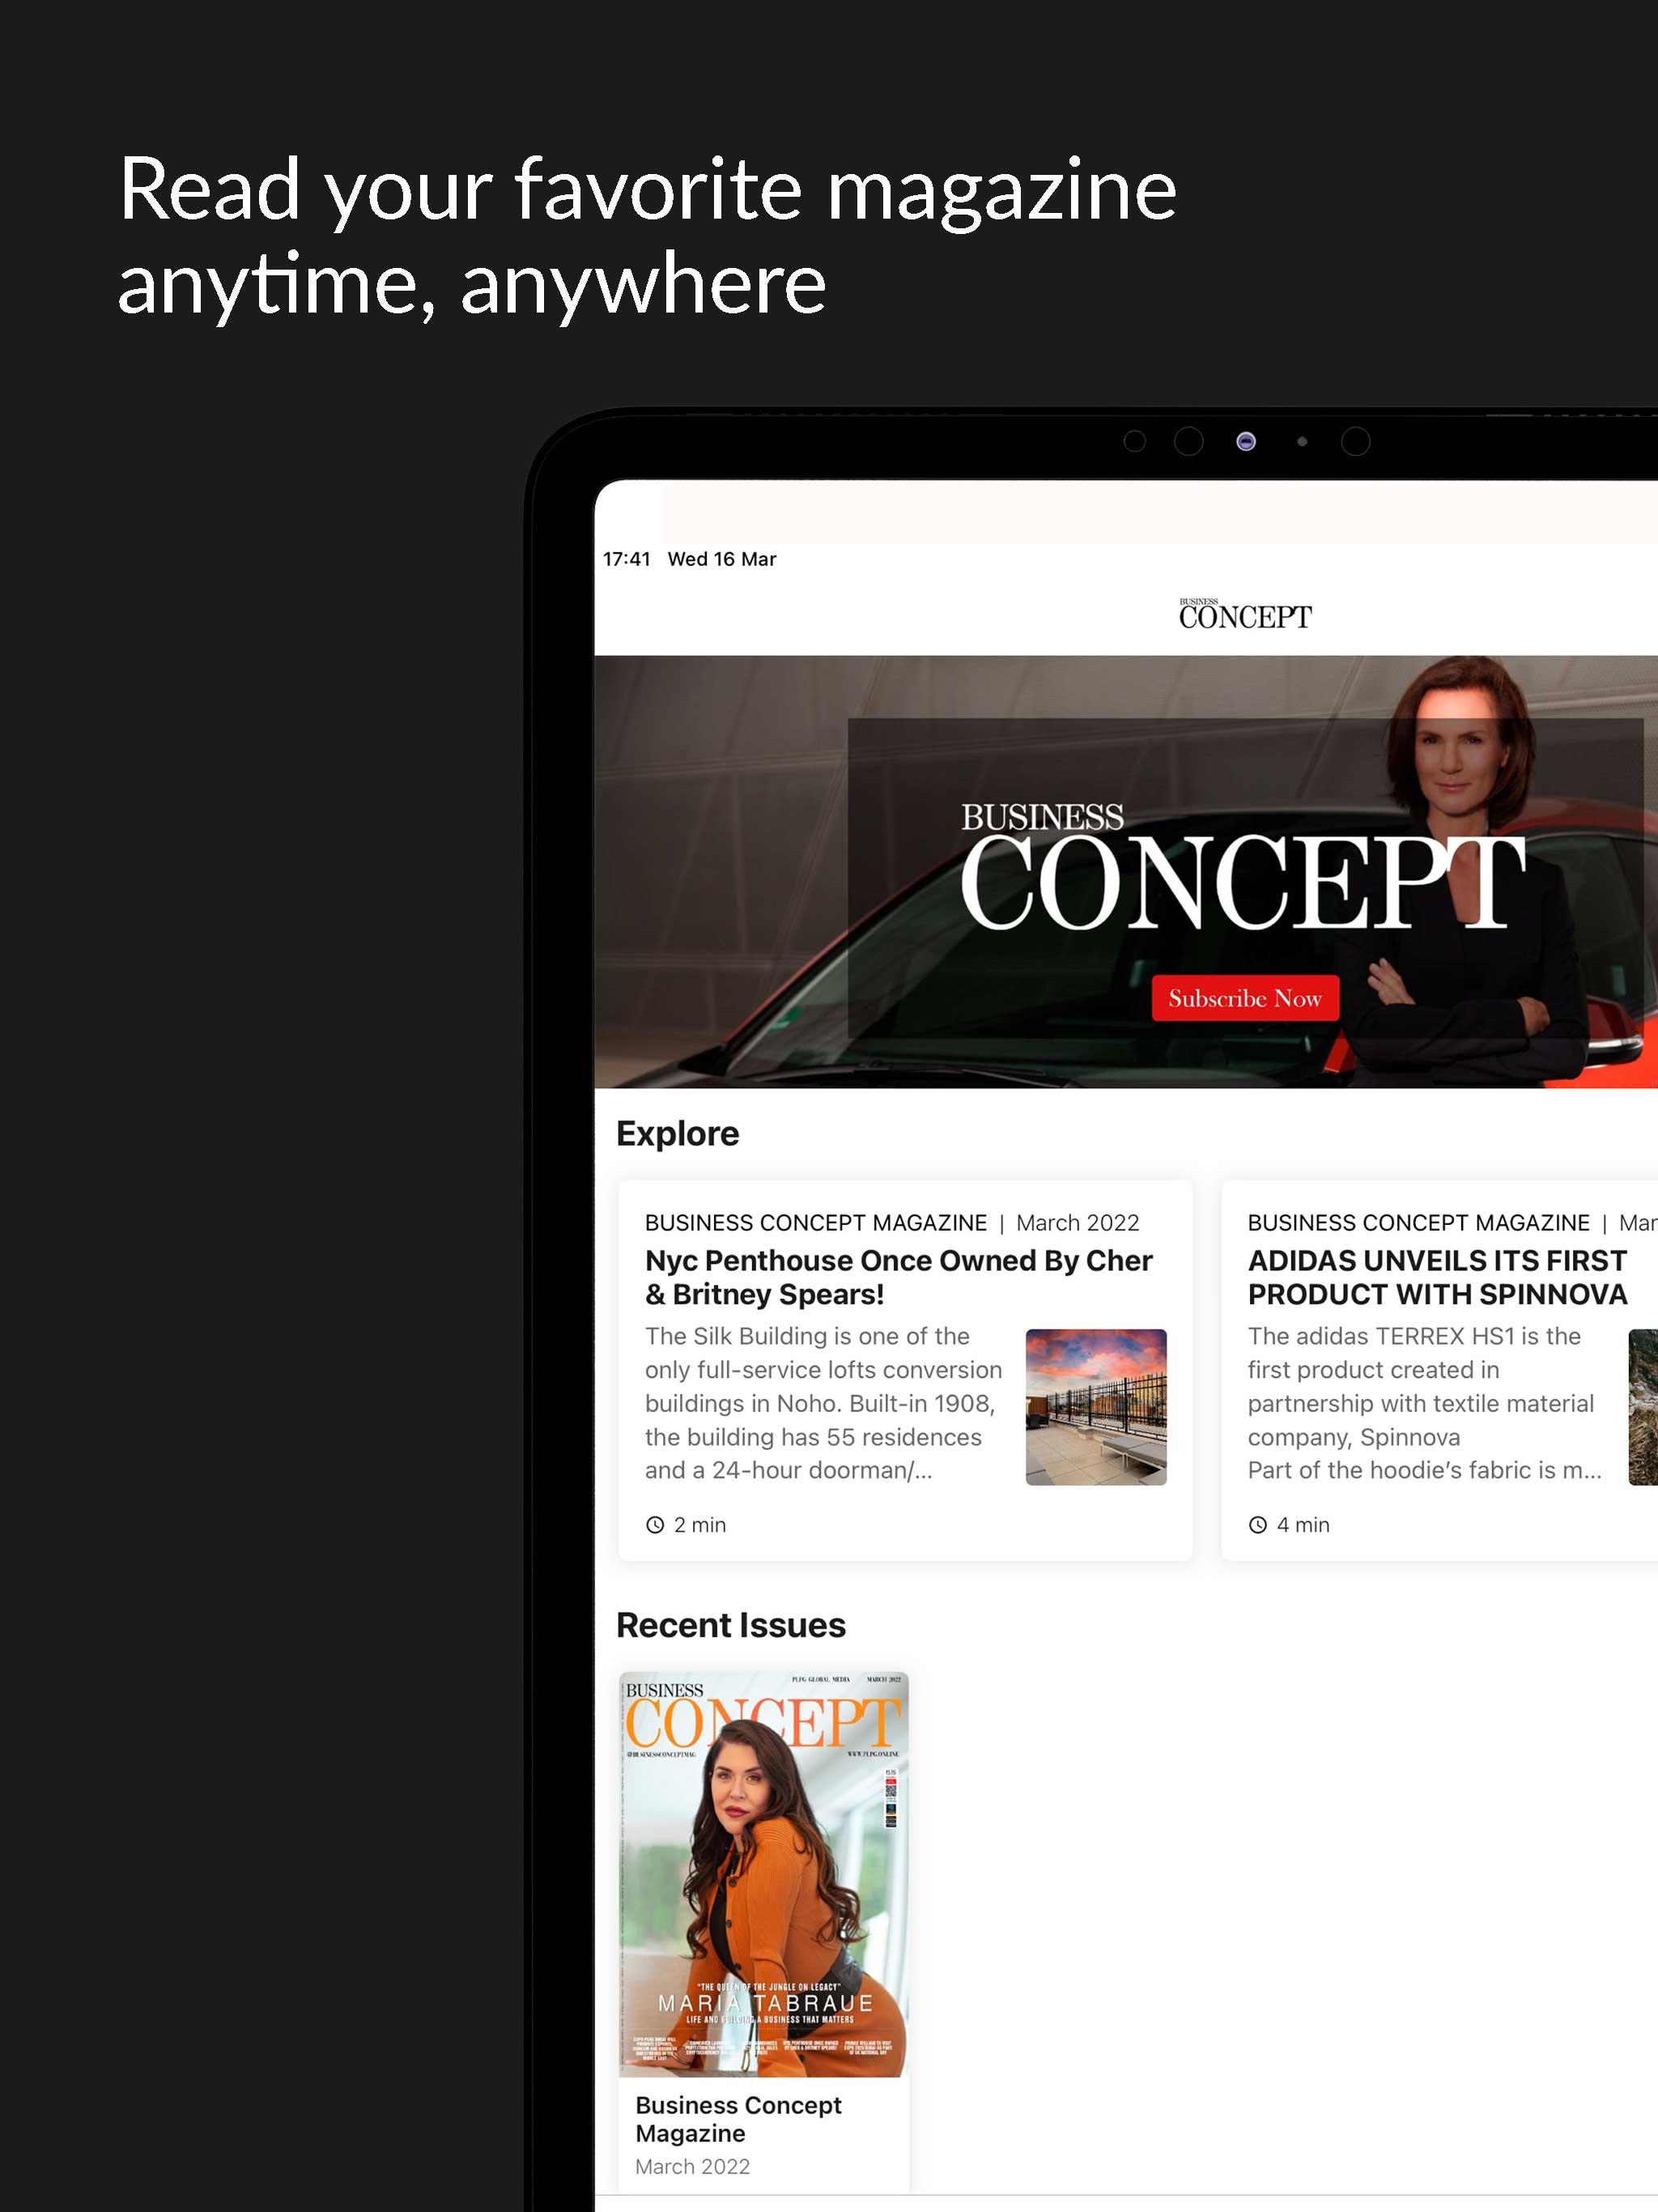Click the 4 min read time text

pyautogui.click(x=1303, y=1525)
